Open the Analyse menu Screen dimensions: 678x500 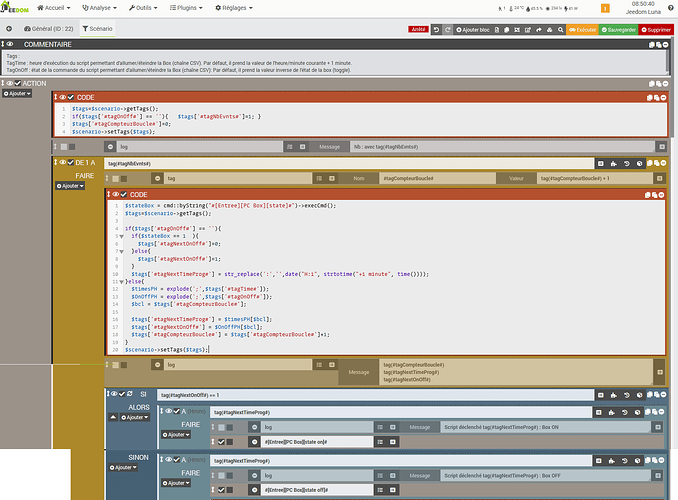point(99,8)
